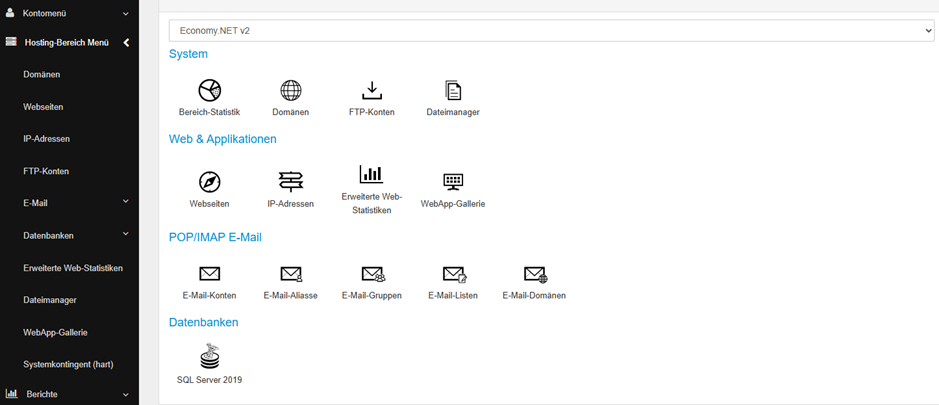Click the FTP-Konten download icon
939x405 pixels.
372,91
